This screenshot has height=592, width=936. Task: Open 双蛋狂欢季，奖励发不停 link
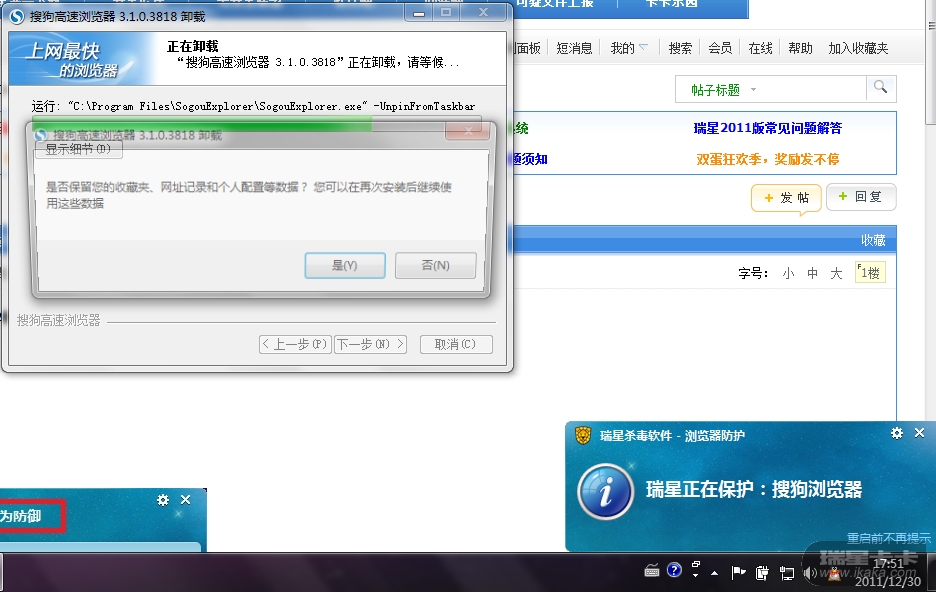coord(768,159)
